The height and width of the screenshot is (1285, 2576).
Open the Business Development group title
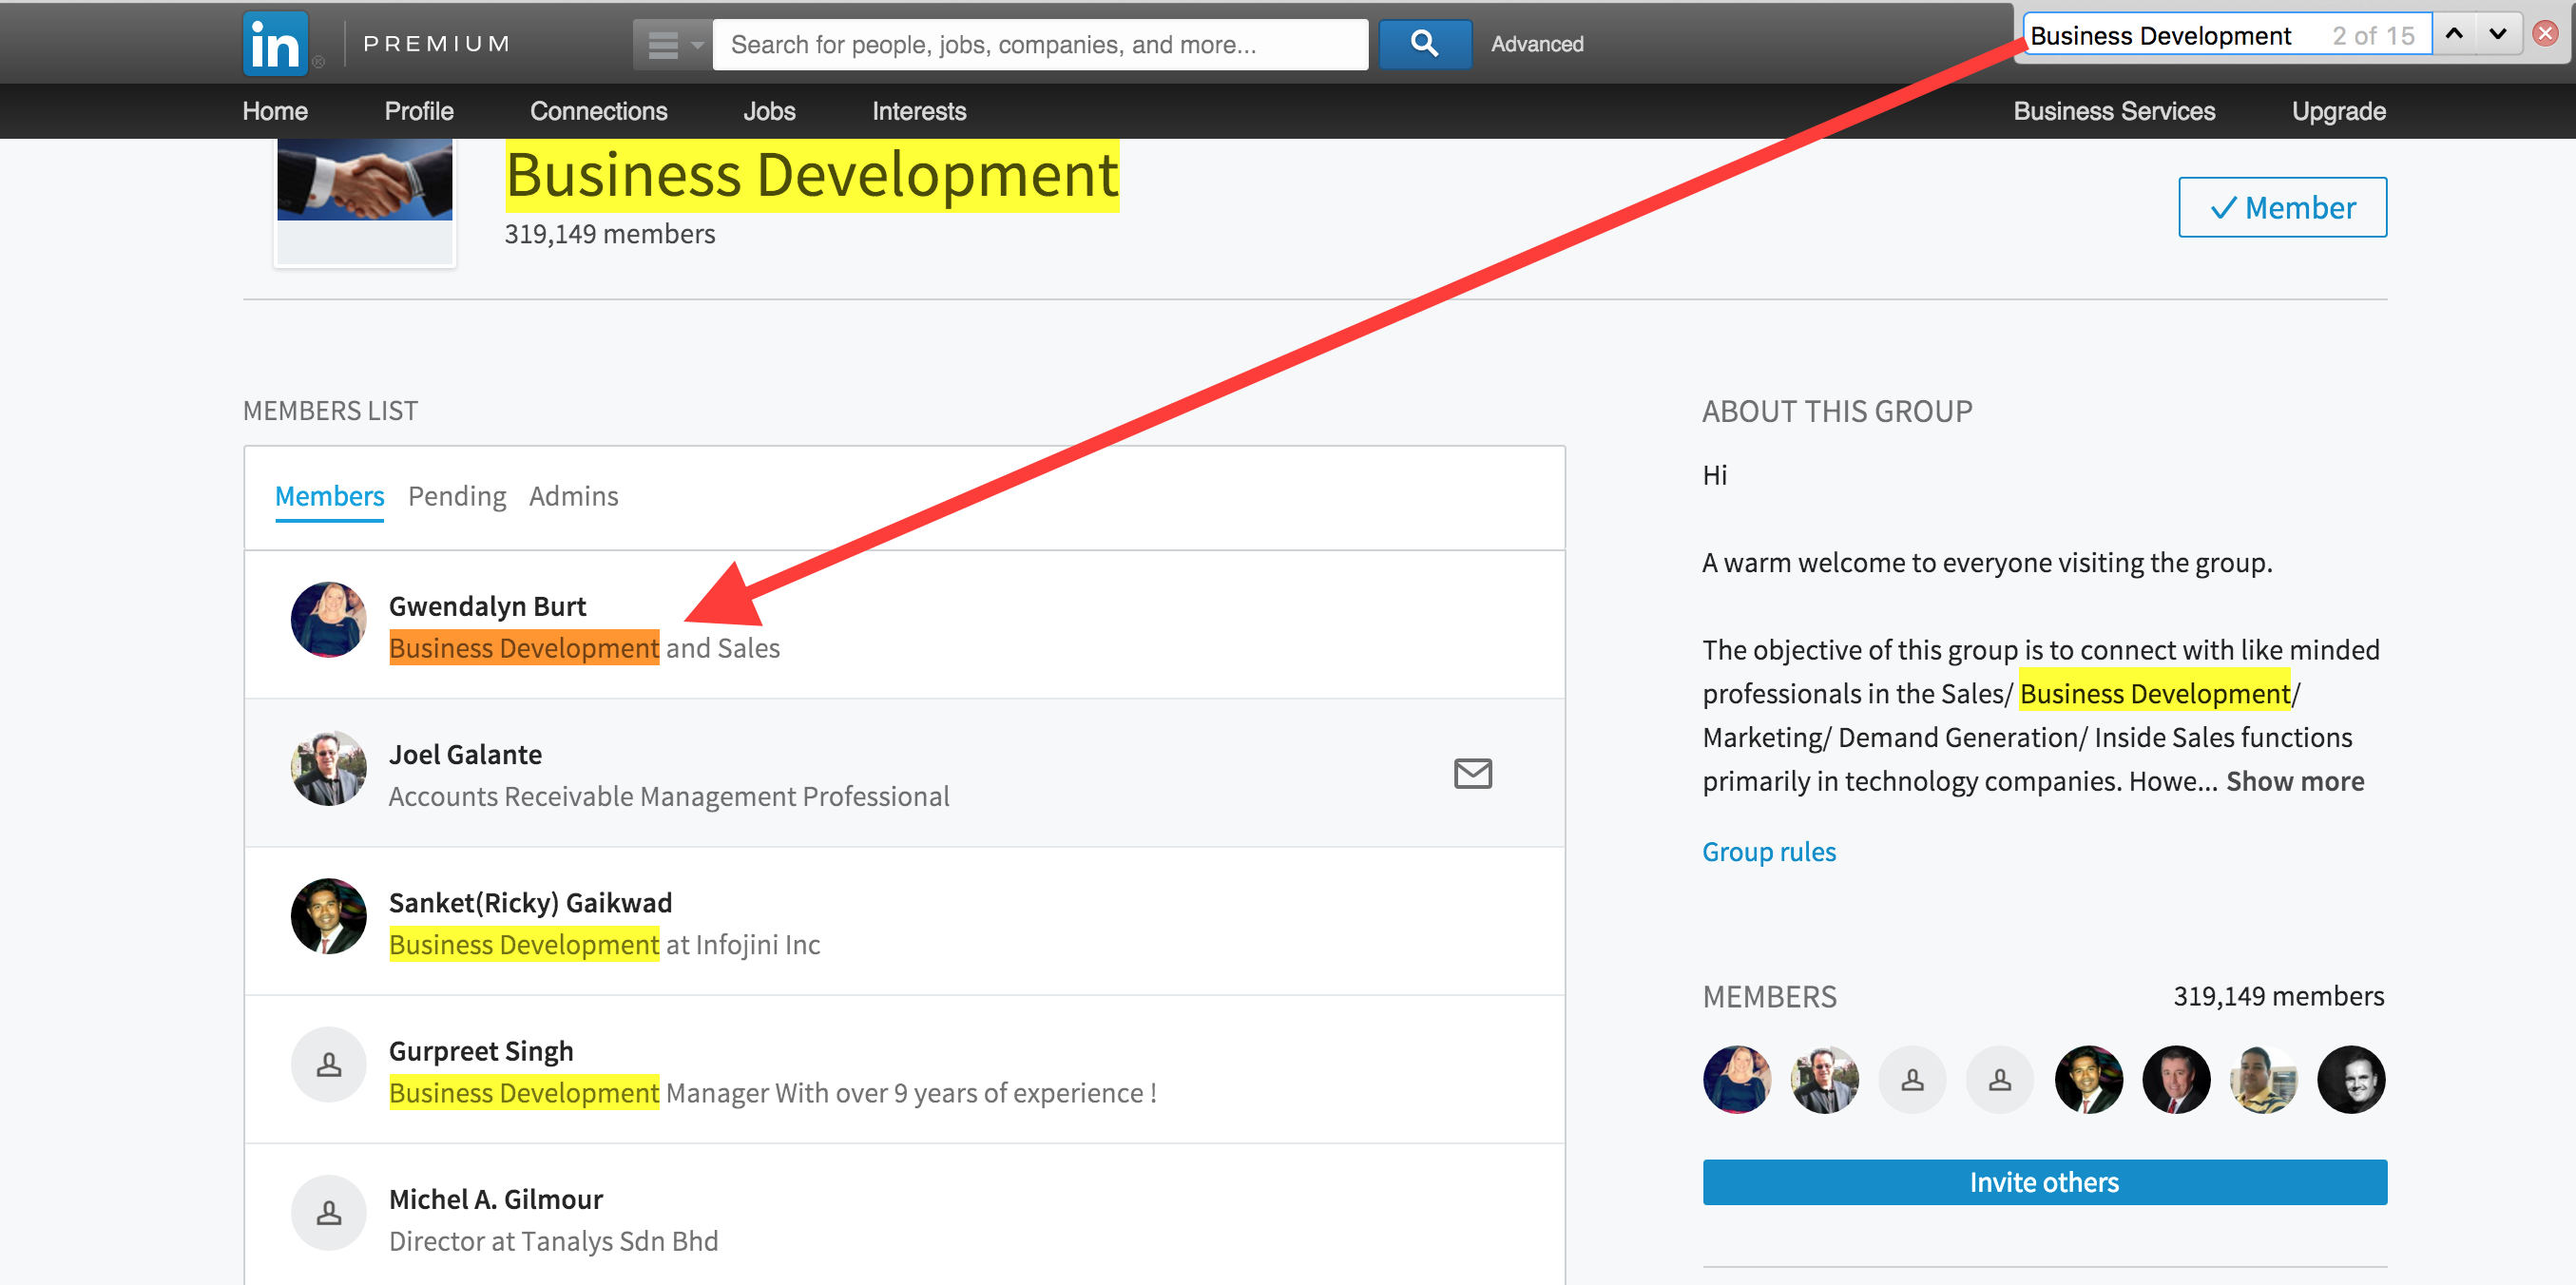[x=811, y=176]
